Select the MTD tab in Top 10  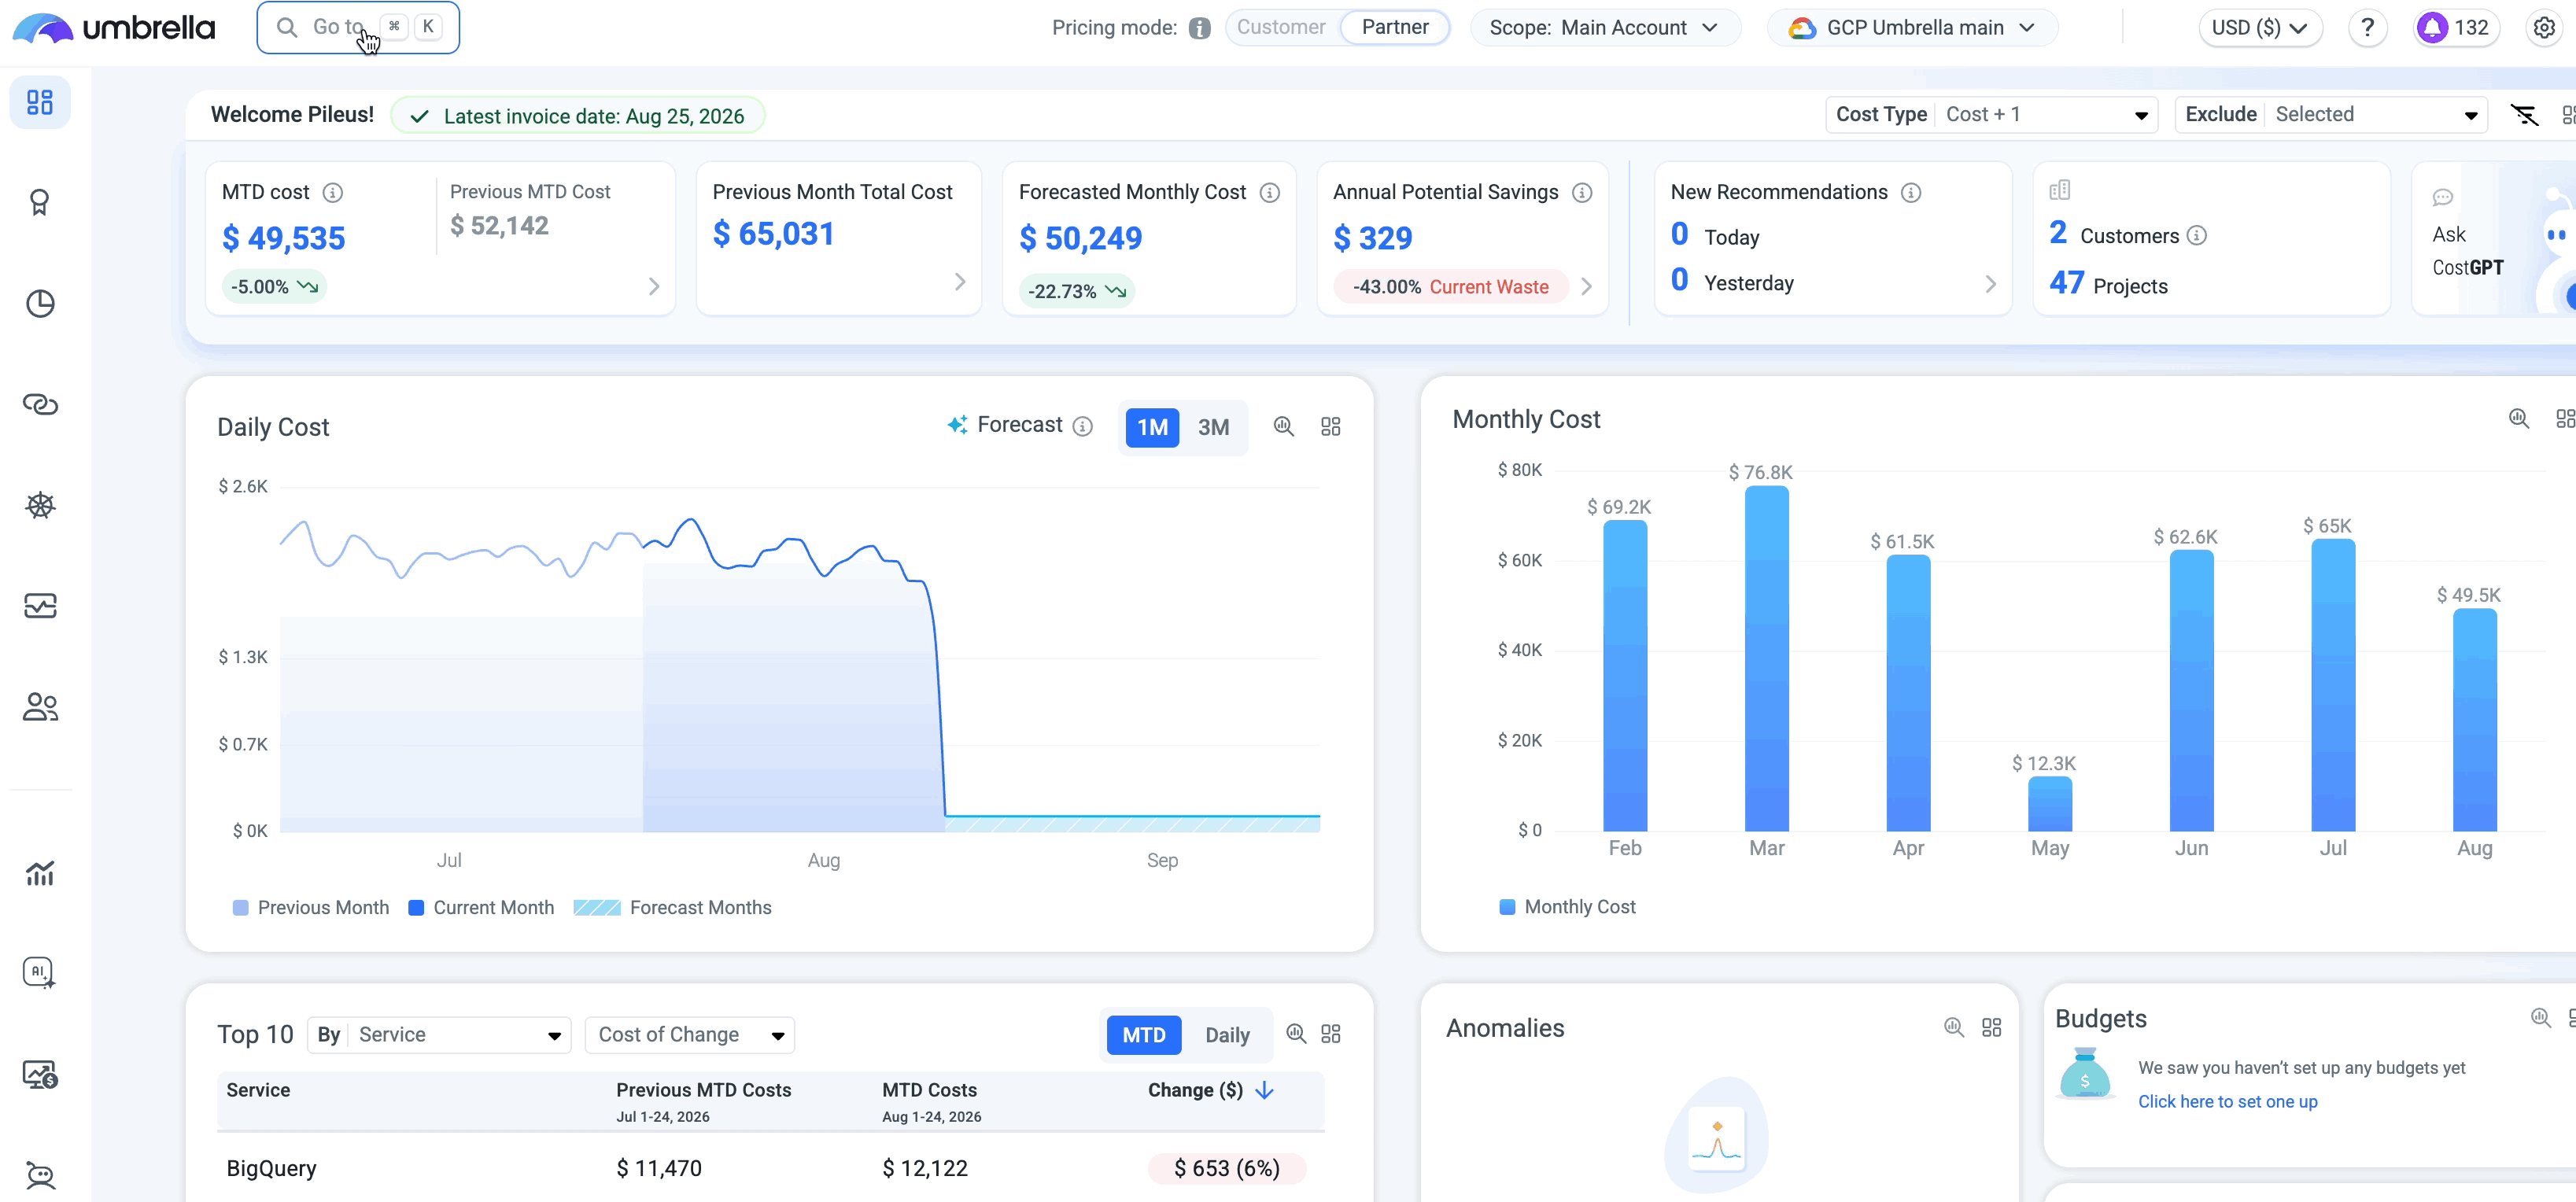click(x=1143, y=1035)
